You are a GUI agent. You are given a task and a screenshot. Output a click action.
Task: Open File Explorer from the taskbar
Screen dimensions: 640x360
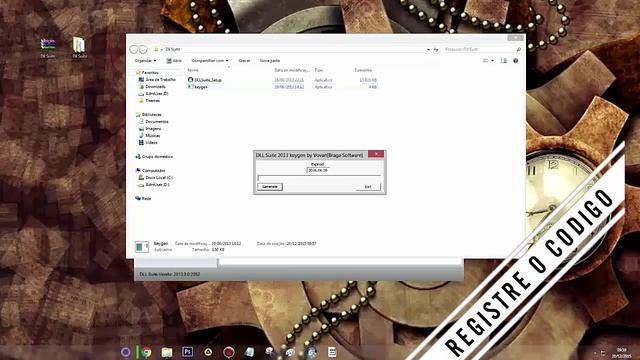(167, 352)
